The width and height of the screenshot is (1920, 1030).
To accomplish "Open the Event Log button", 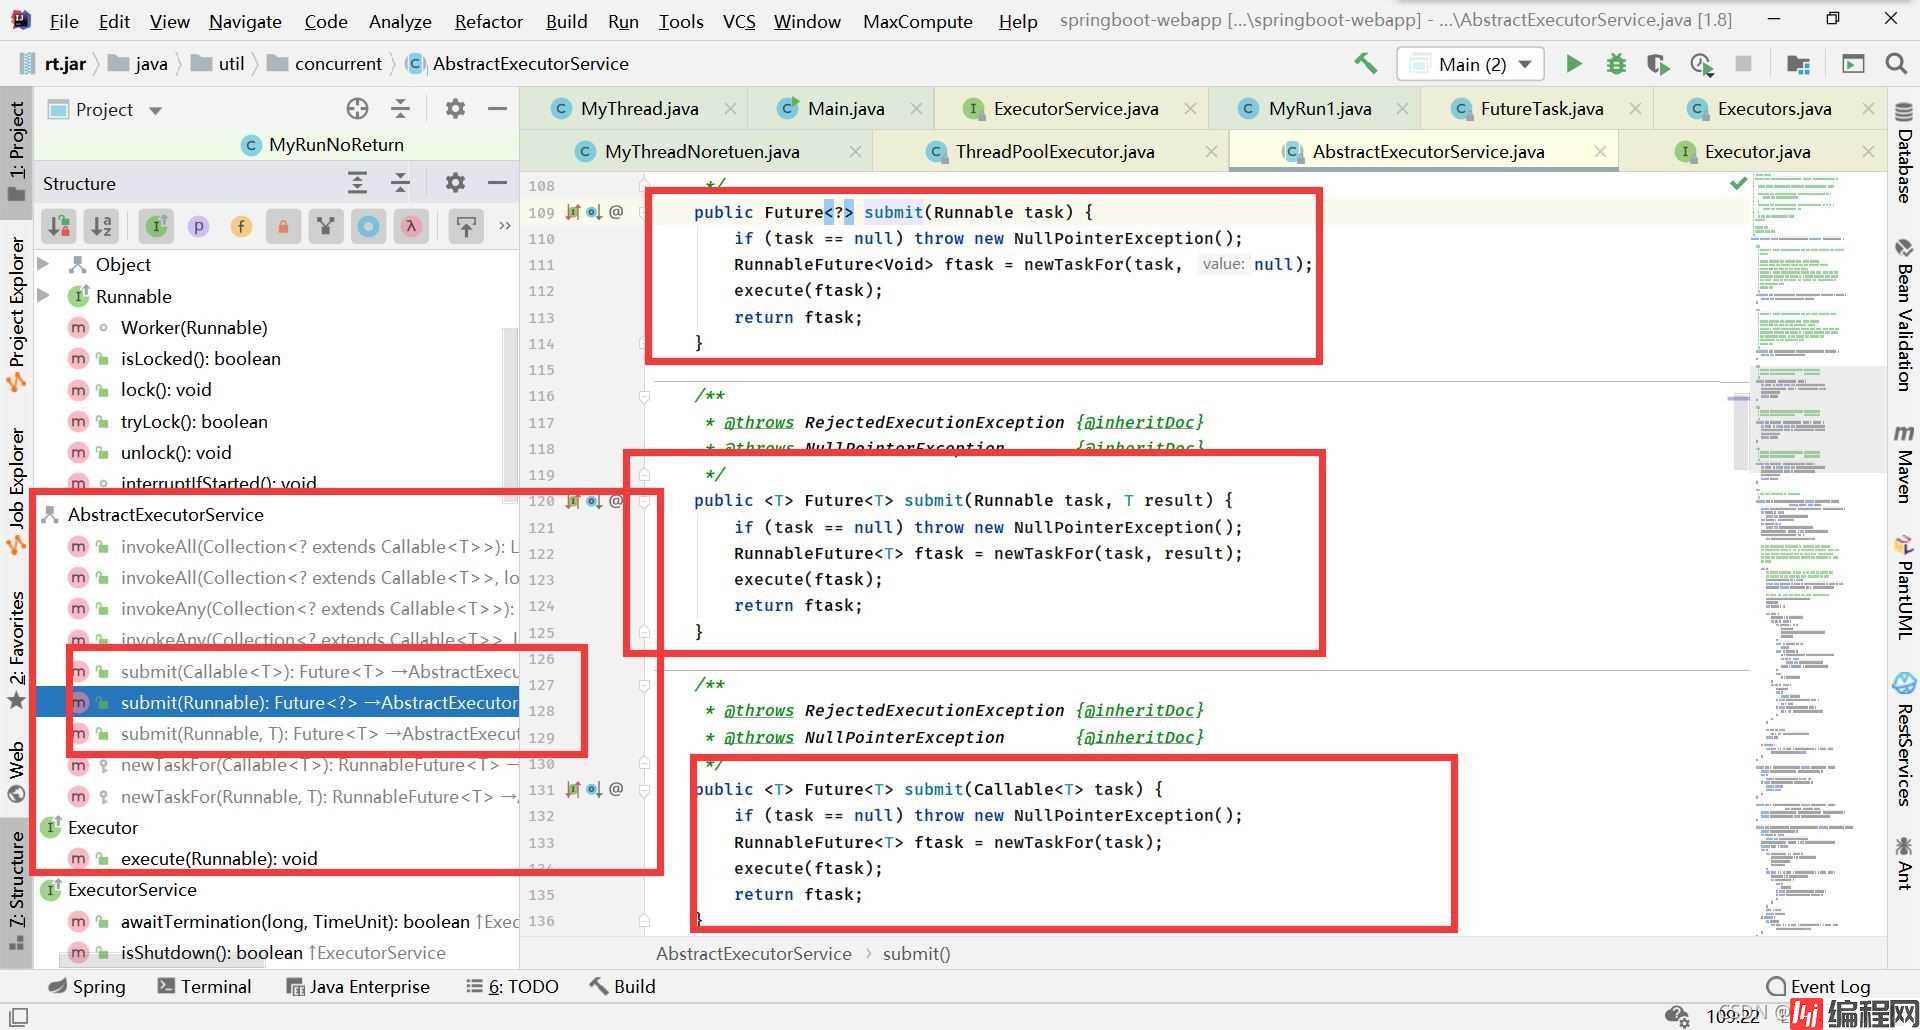I will click(1817, 986).
